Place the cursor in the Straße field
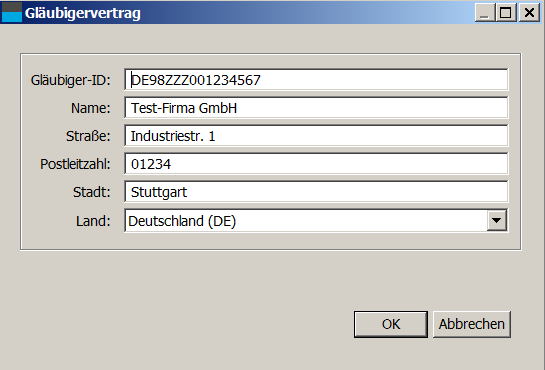The height and width of the screenshot is (370, 545). coord(316,136)
